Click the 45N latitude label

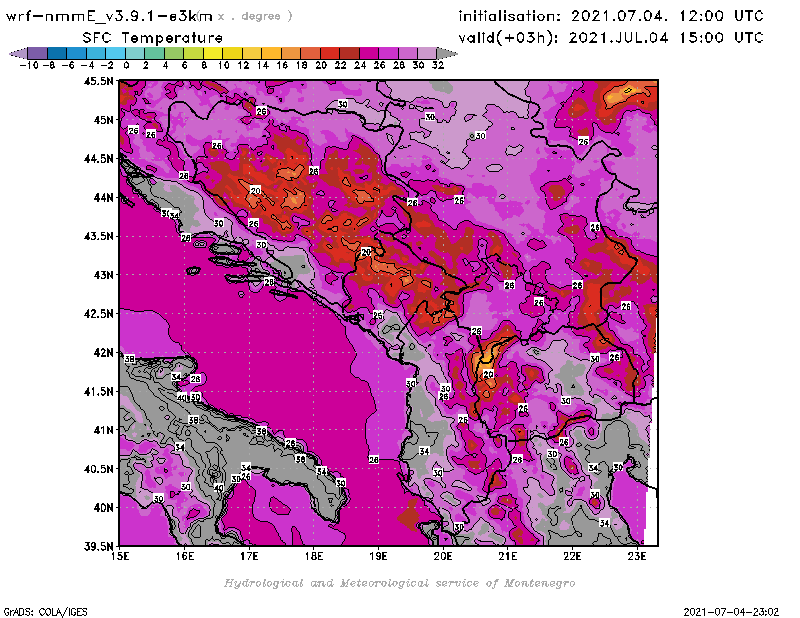(103, 120)
